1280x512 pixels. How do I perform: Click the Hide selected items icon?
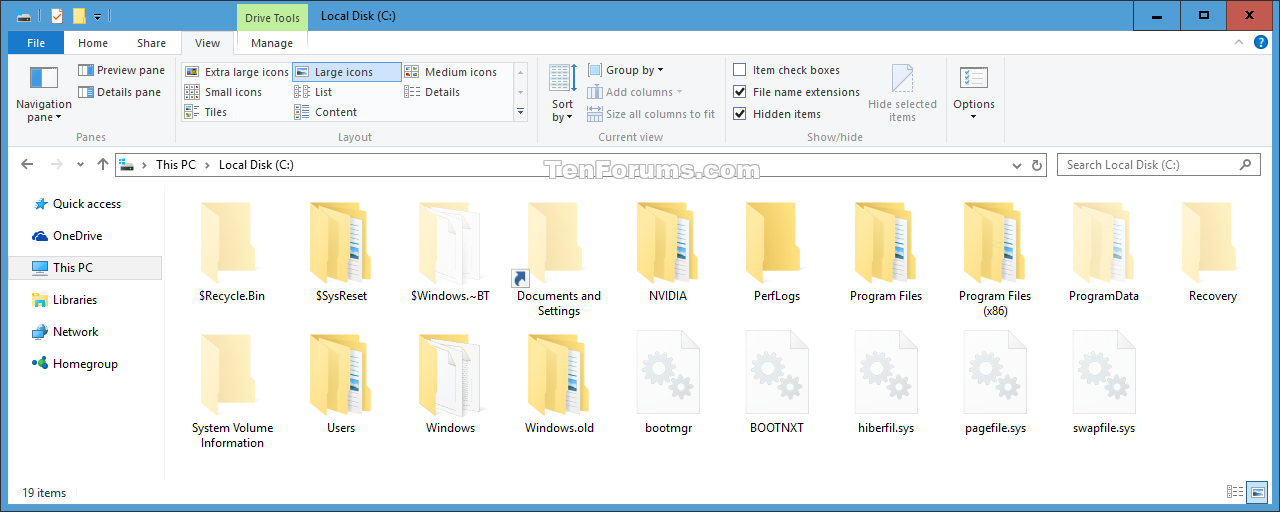(x=902, y=79)
